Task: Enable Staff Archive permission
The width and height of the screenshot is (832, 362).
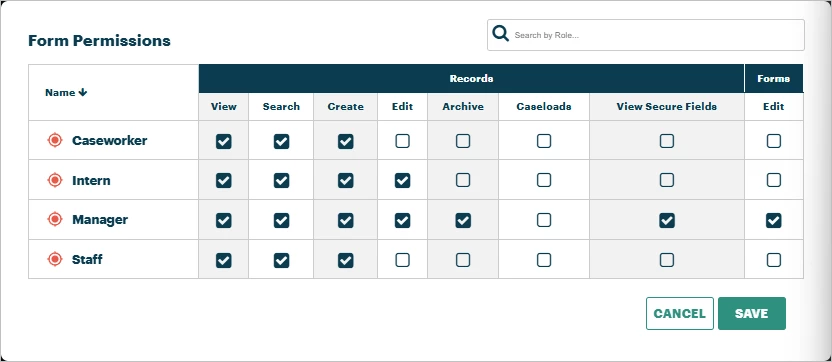Action: pos(463,260)
